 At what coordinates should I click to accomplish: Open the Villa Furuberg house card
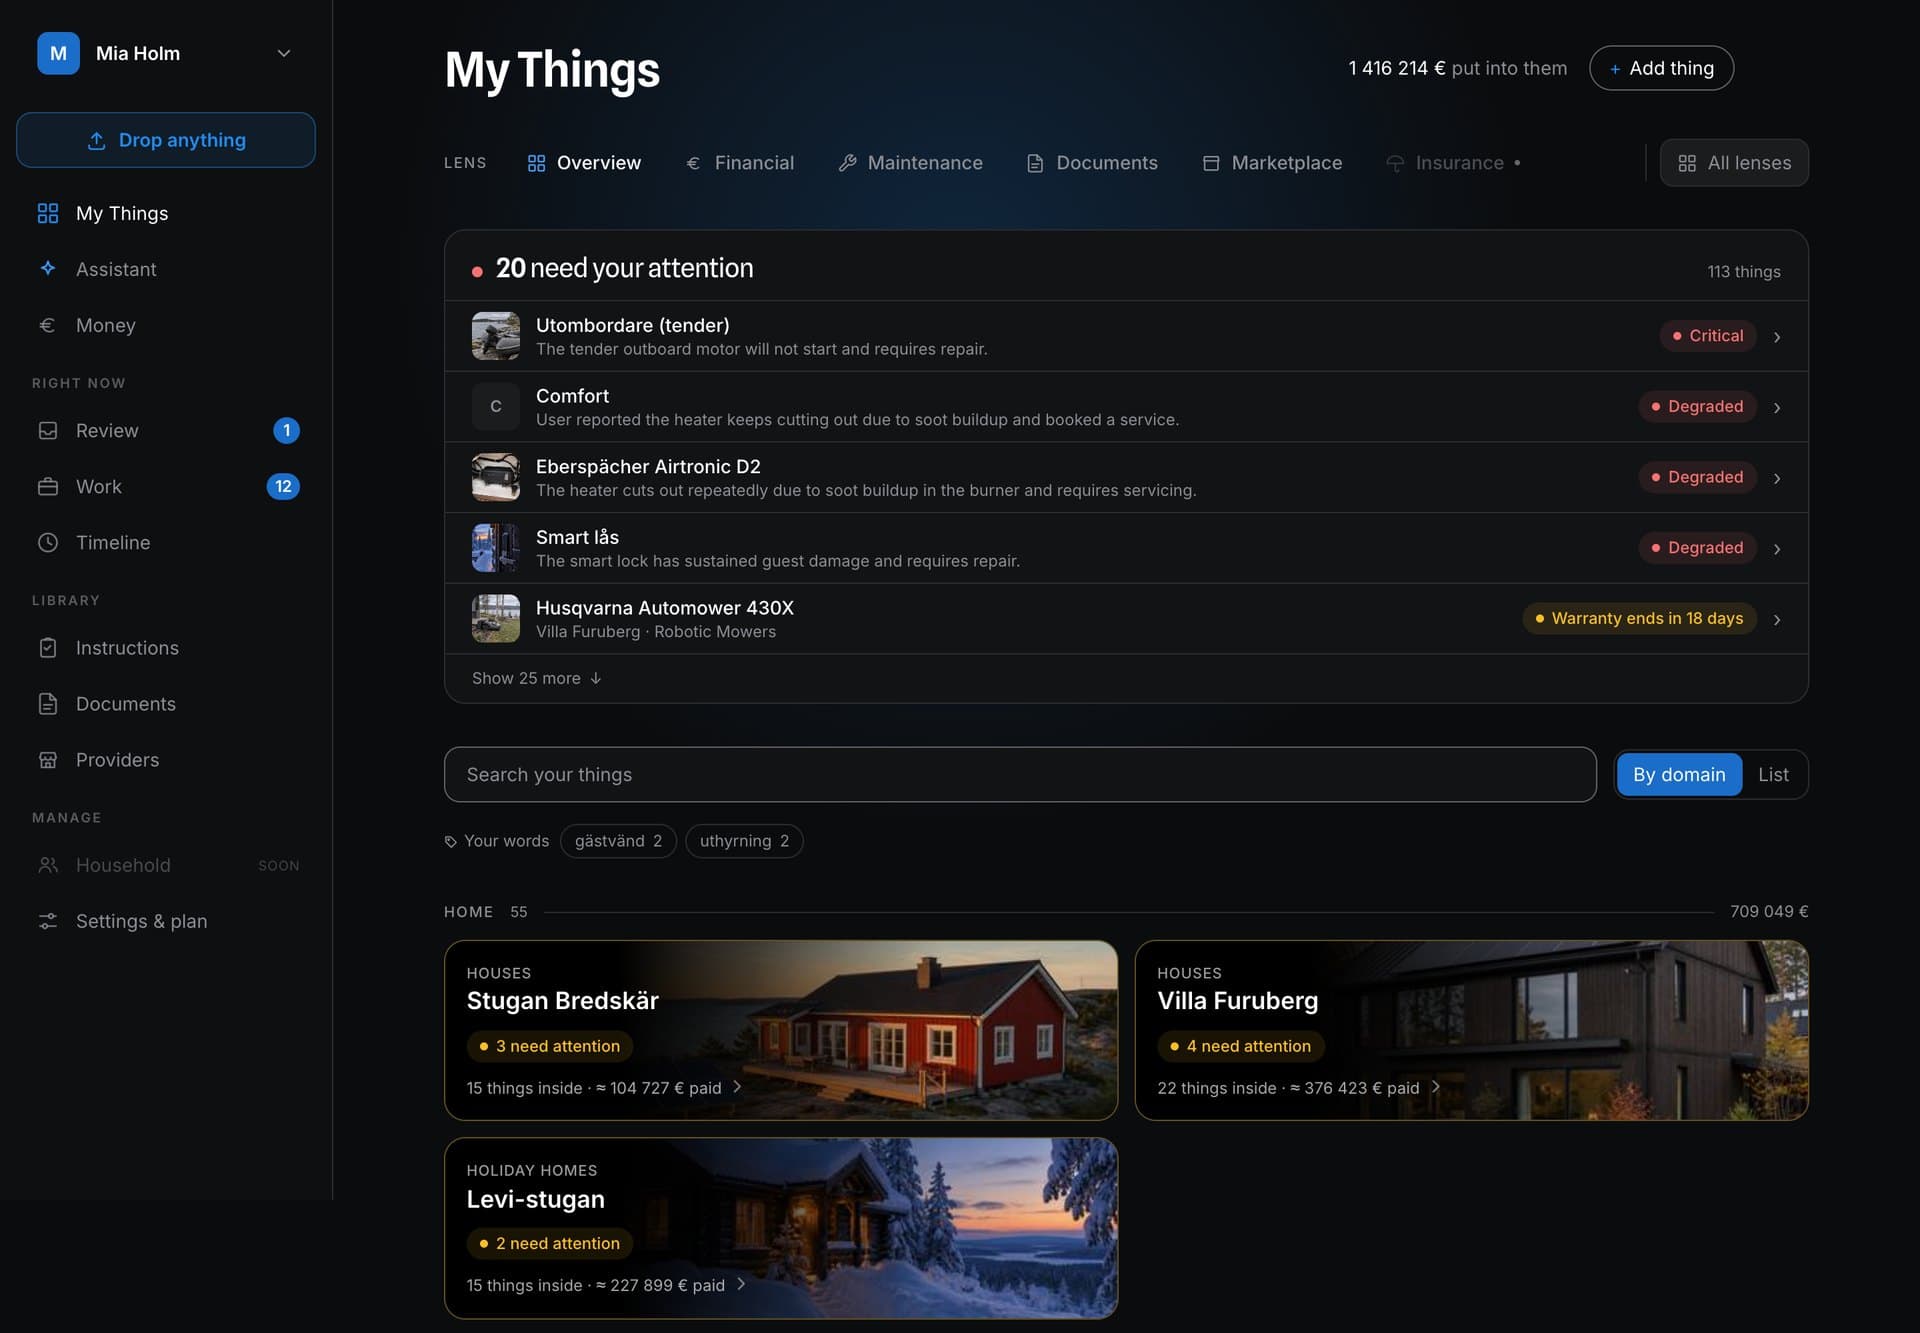[x=1472, y=1030]
